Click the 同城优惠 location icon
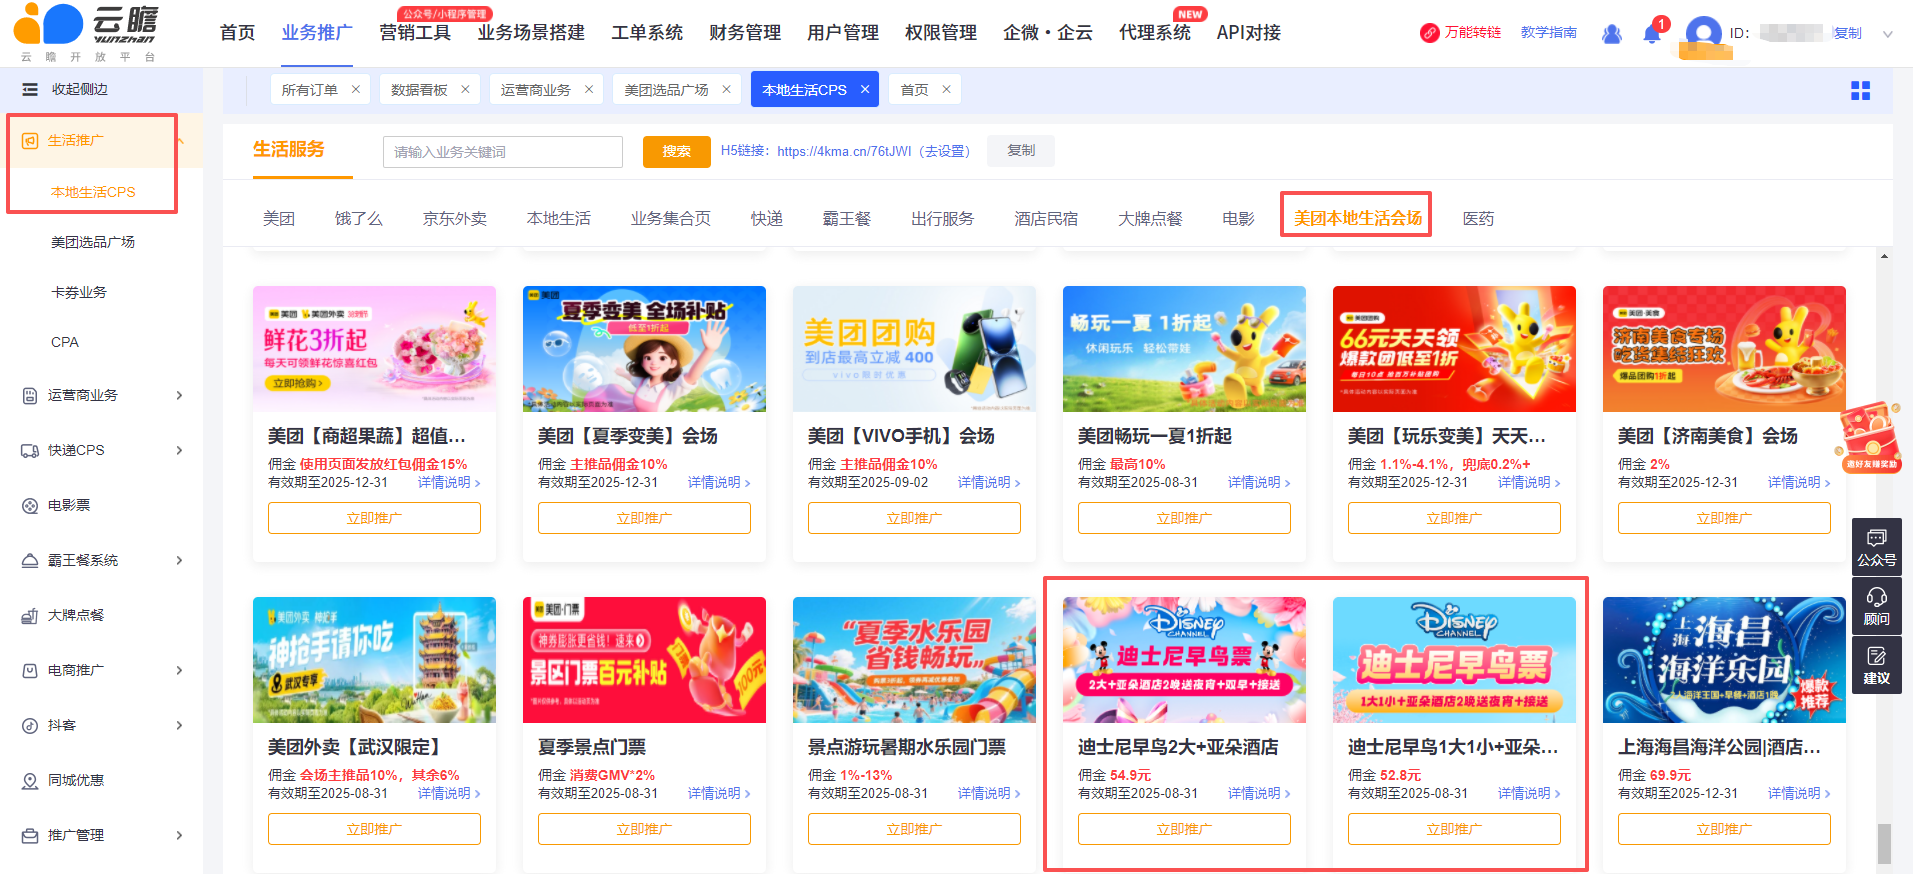This screenshot has width=1913, height=874. [x=30, y=780]
